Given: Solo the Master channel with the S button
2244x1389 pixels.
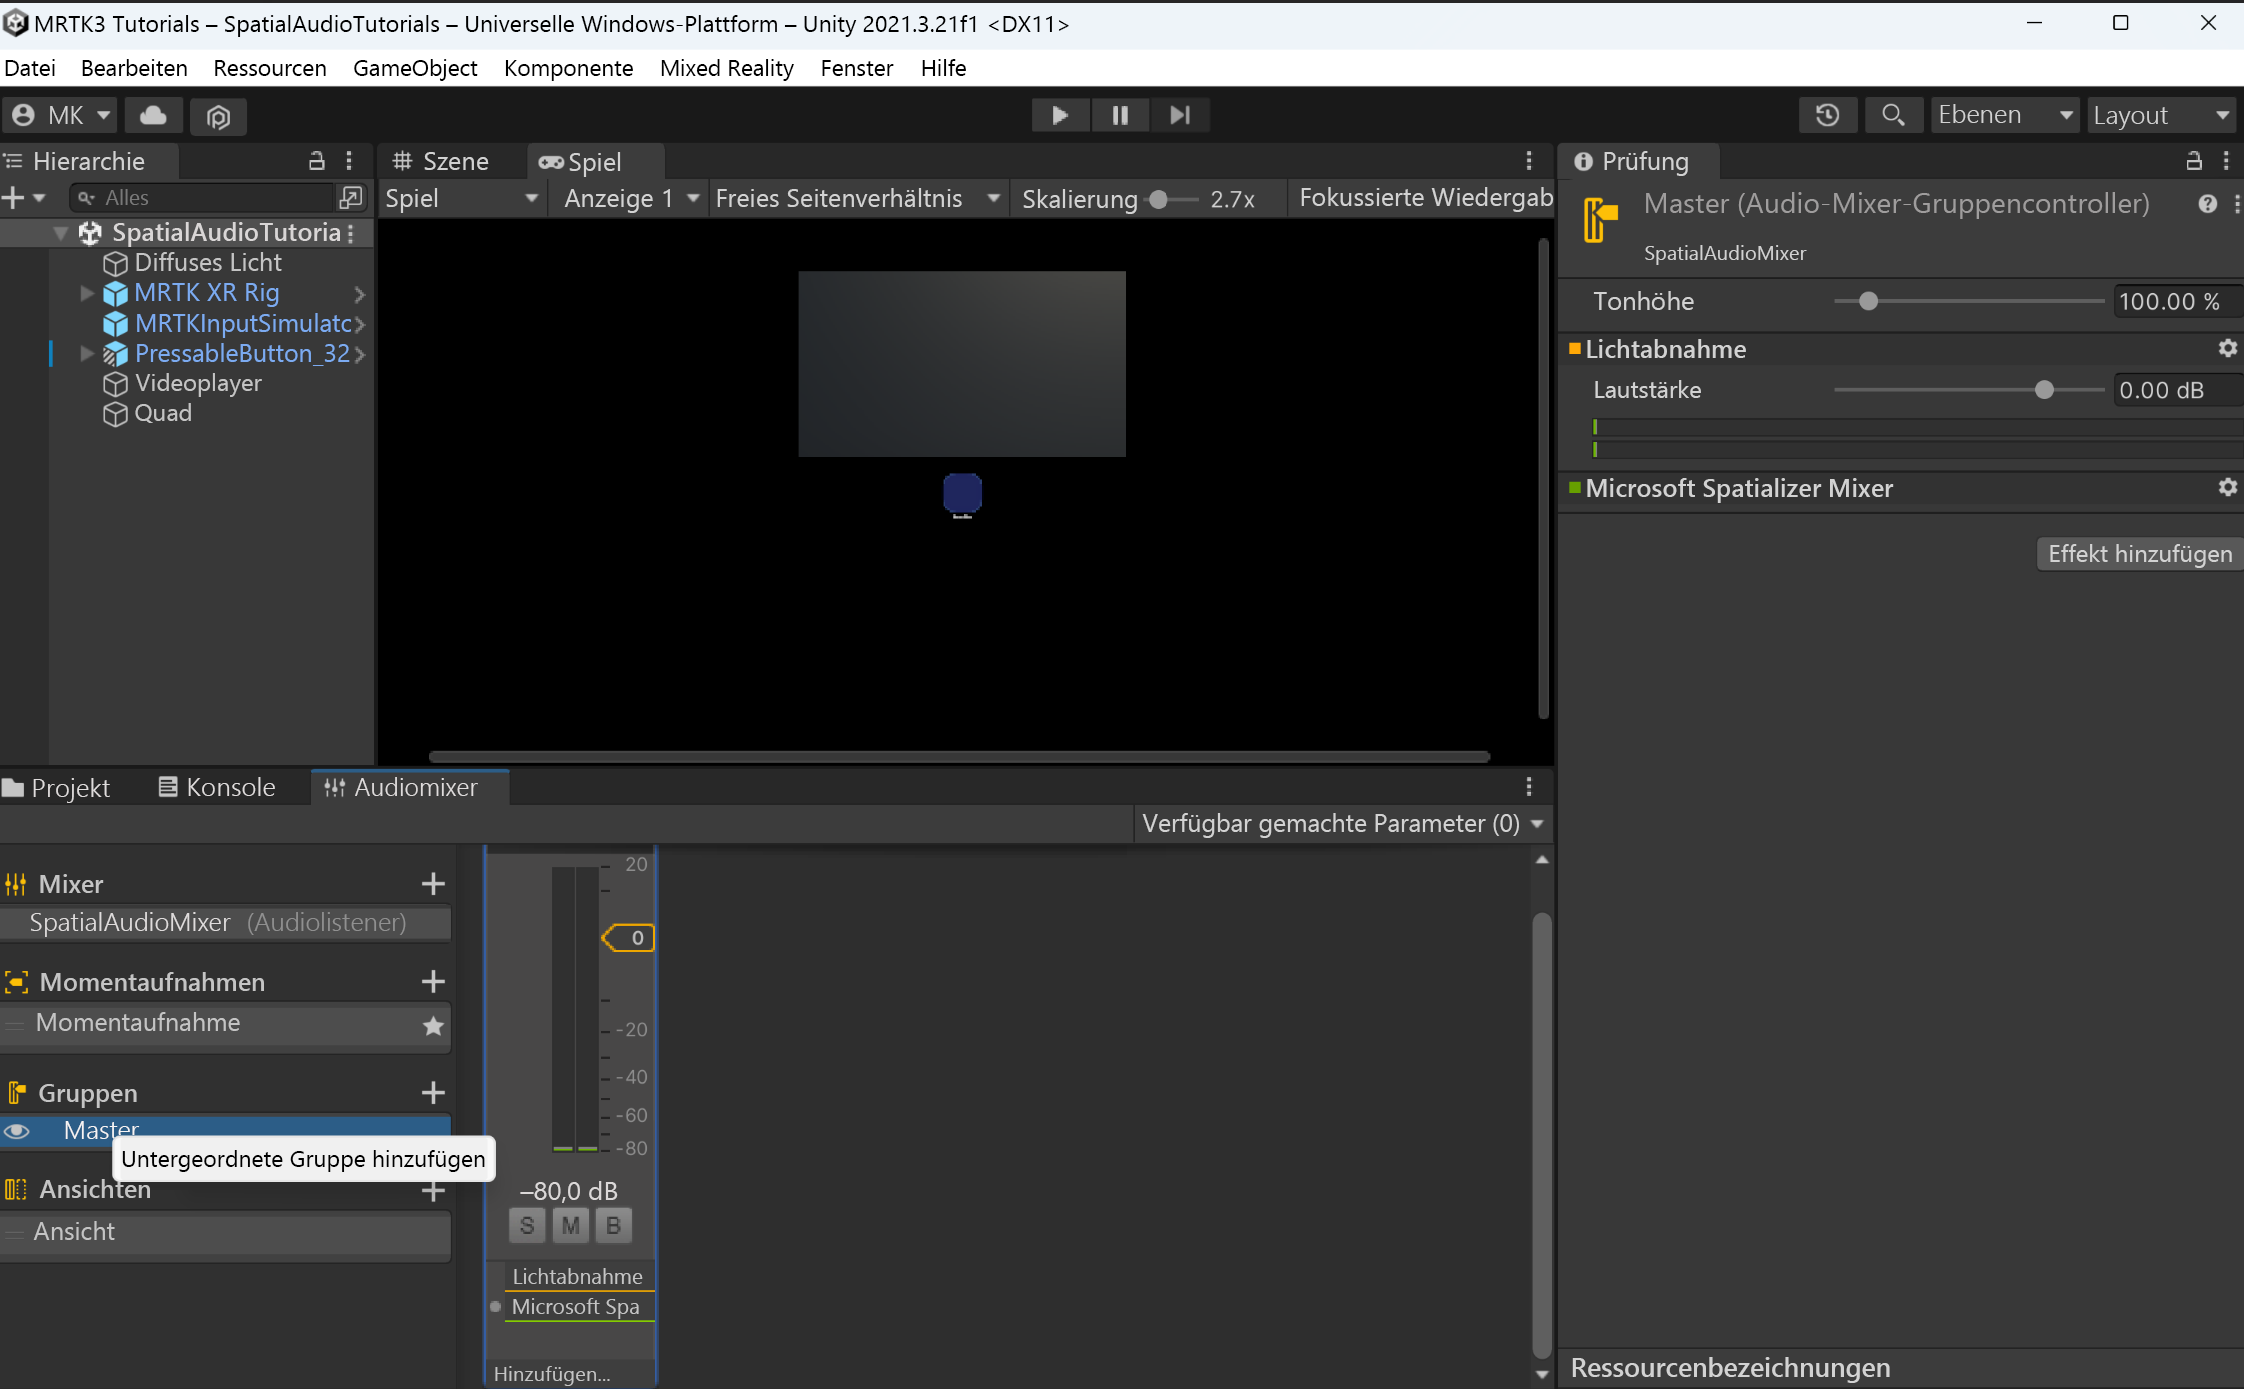Looking at the screenshot, I should 527,1224.
